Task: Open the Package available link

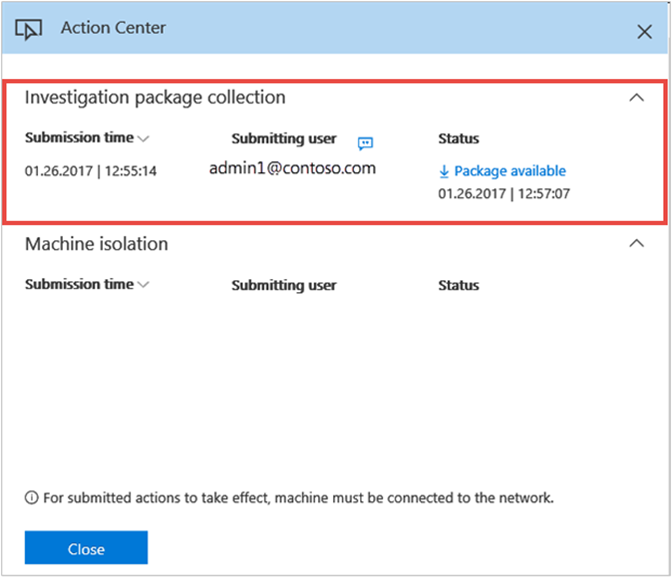Action: pyautogui.click(x=509, y=171)
